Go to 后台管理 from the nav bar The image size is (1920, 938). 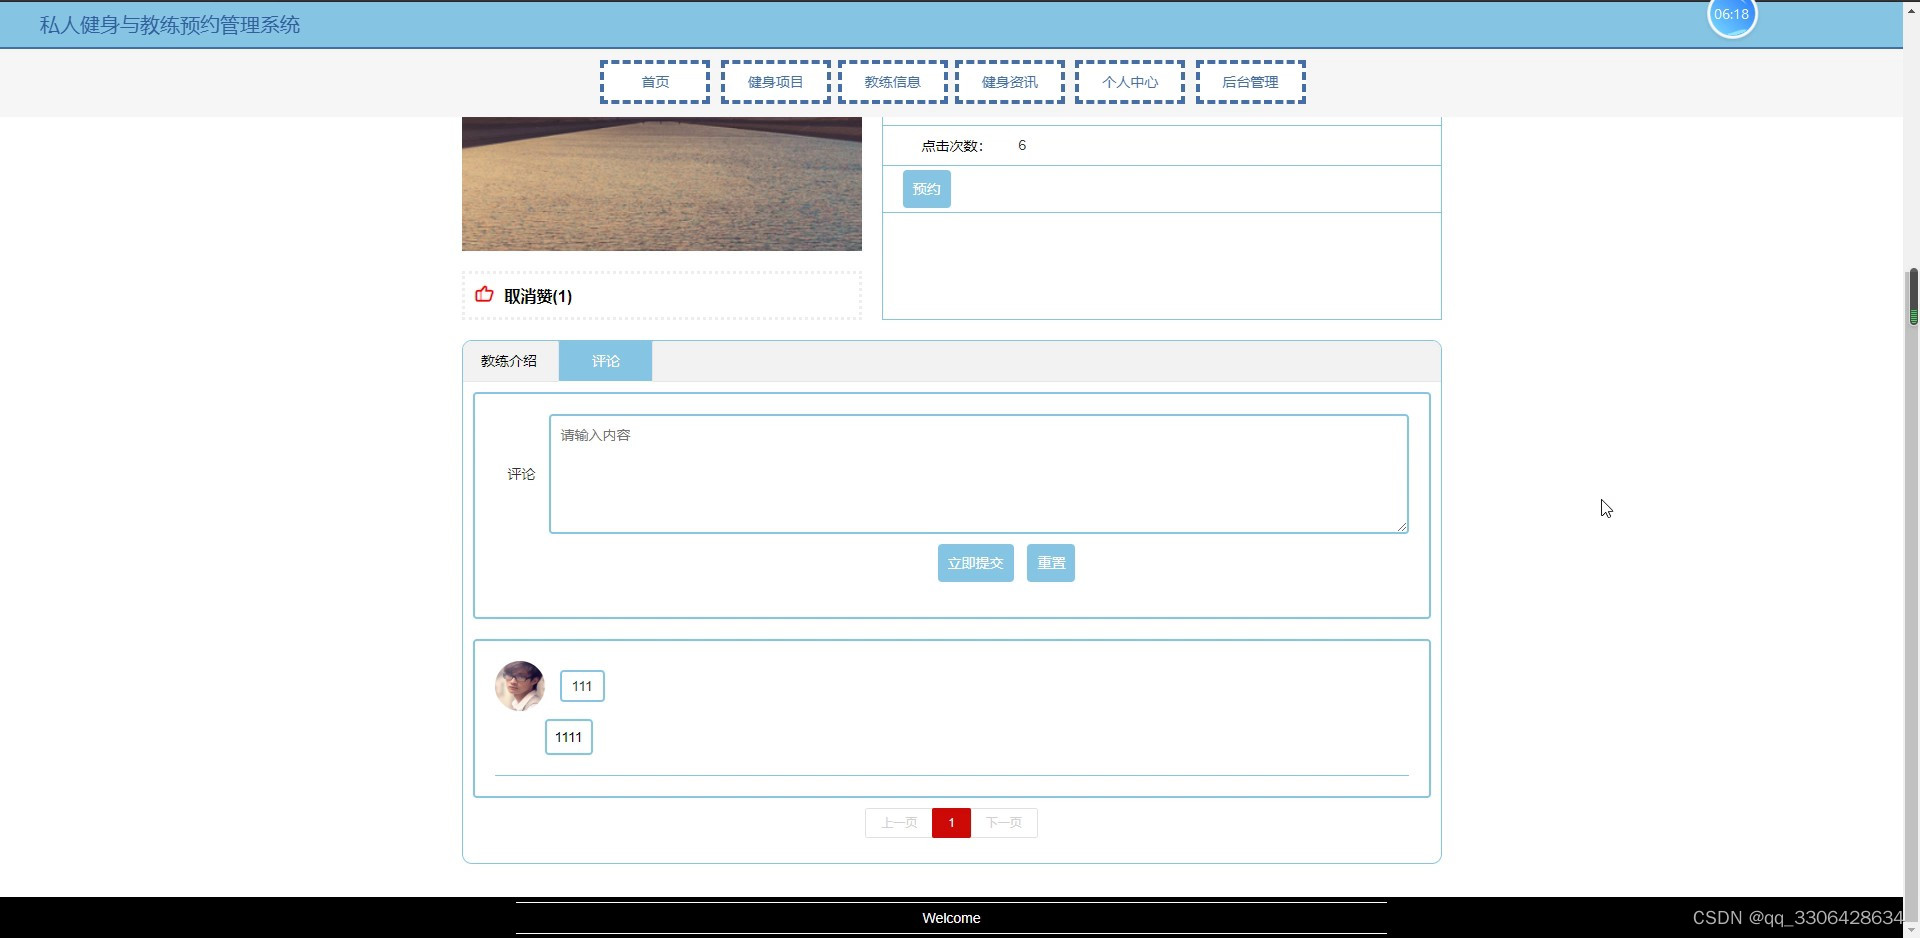click(x=1251, y=82)
